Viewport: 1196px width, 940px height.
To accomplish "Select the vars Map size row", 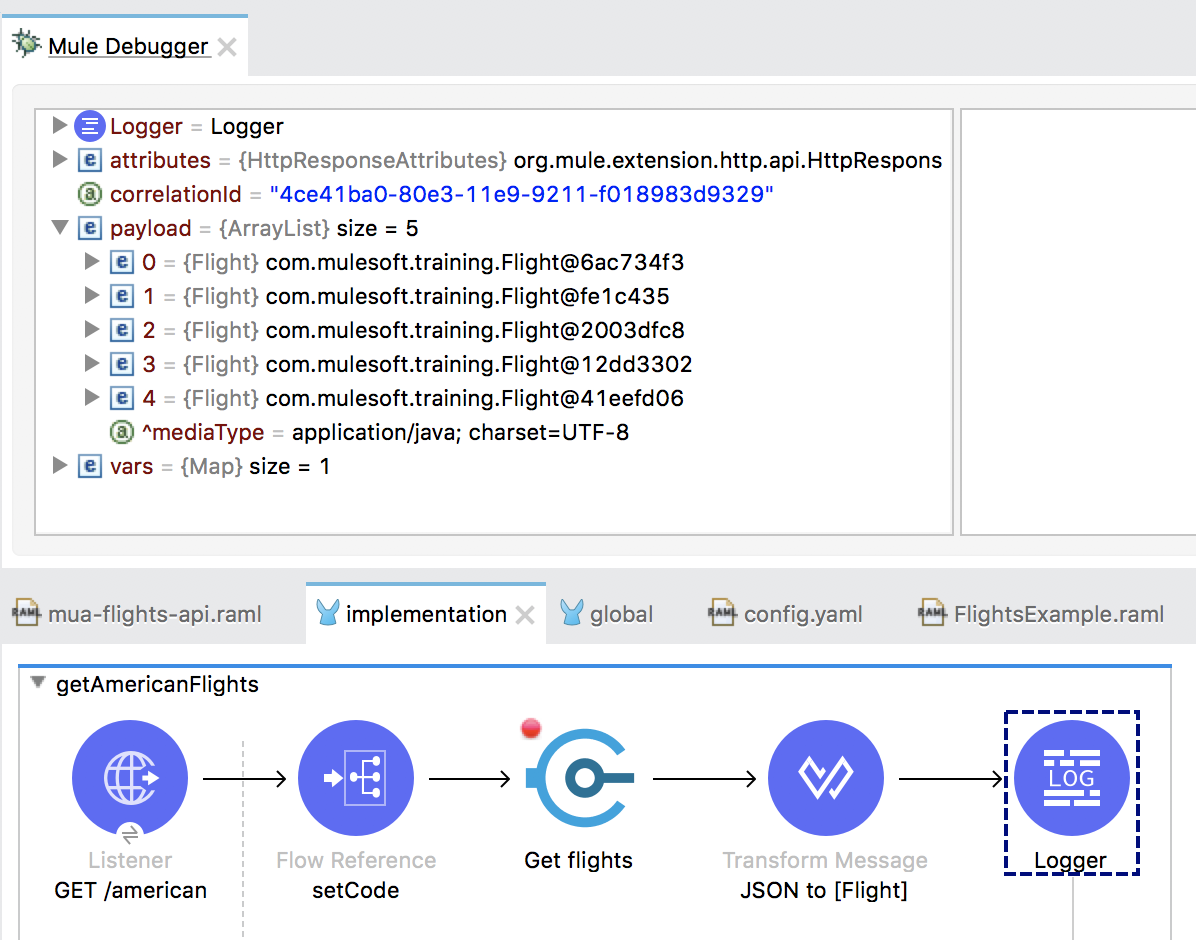I will 204,466.
